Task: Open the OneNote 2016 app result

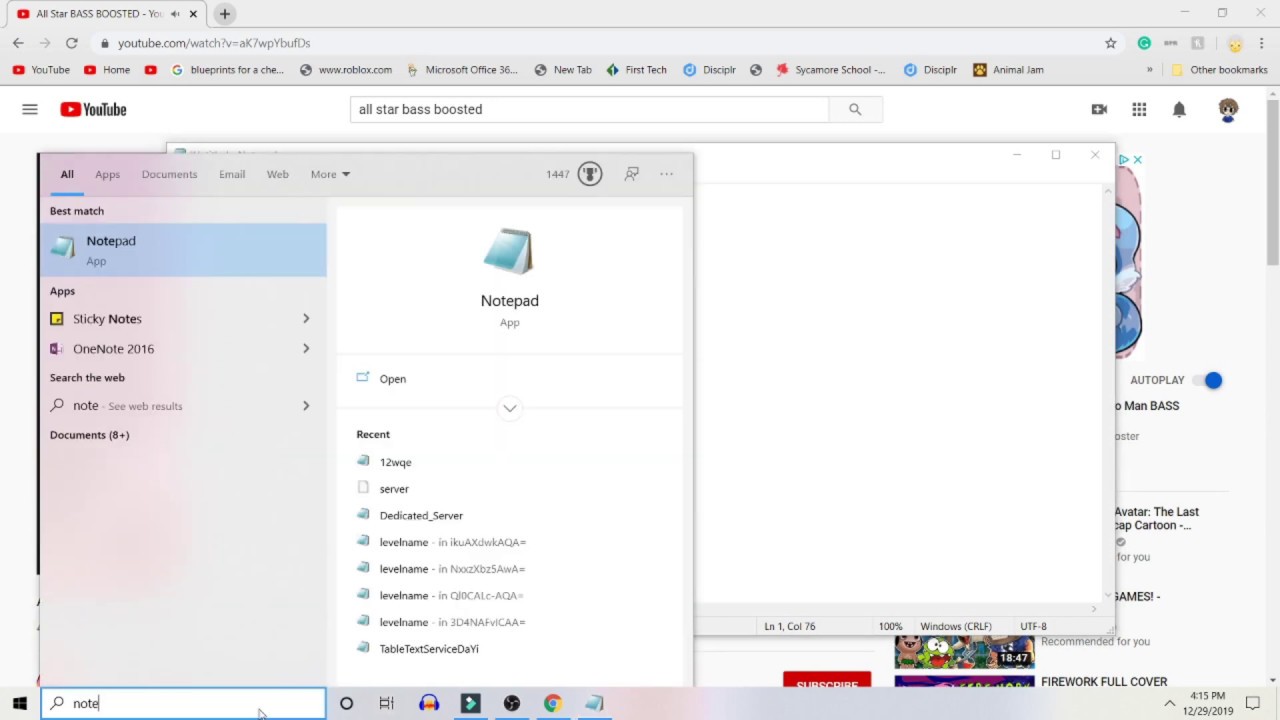Action: (113, 349)
